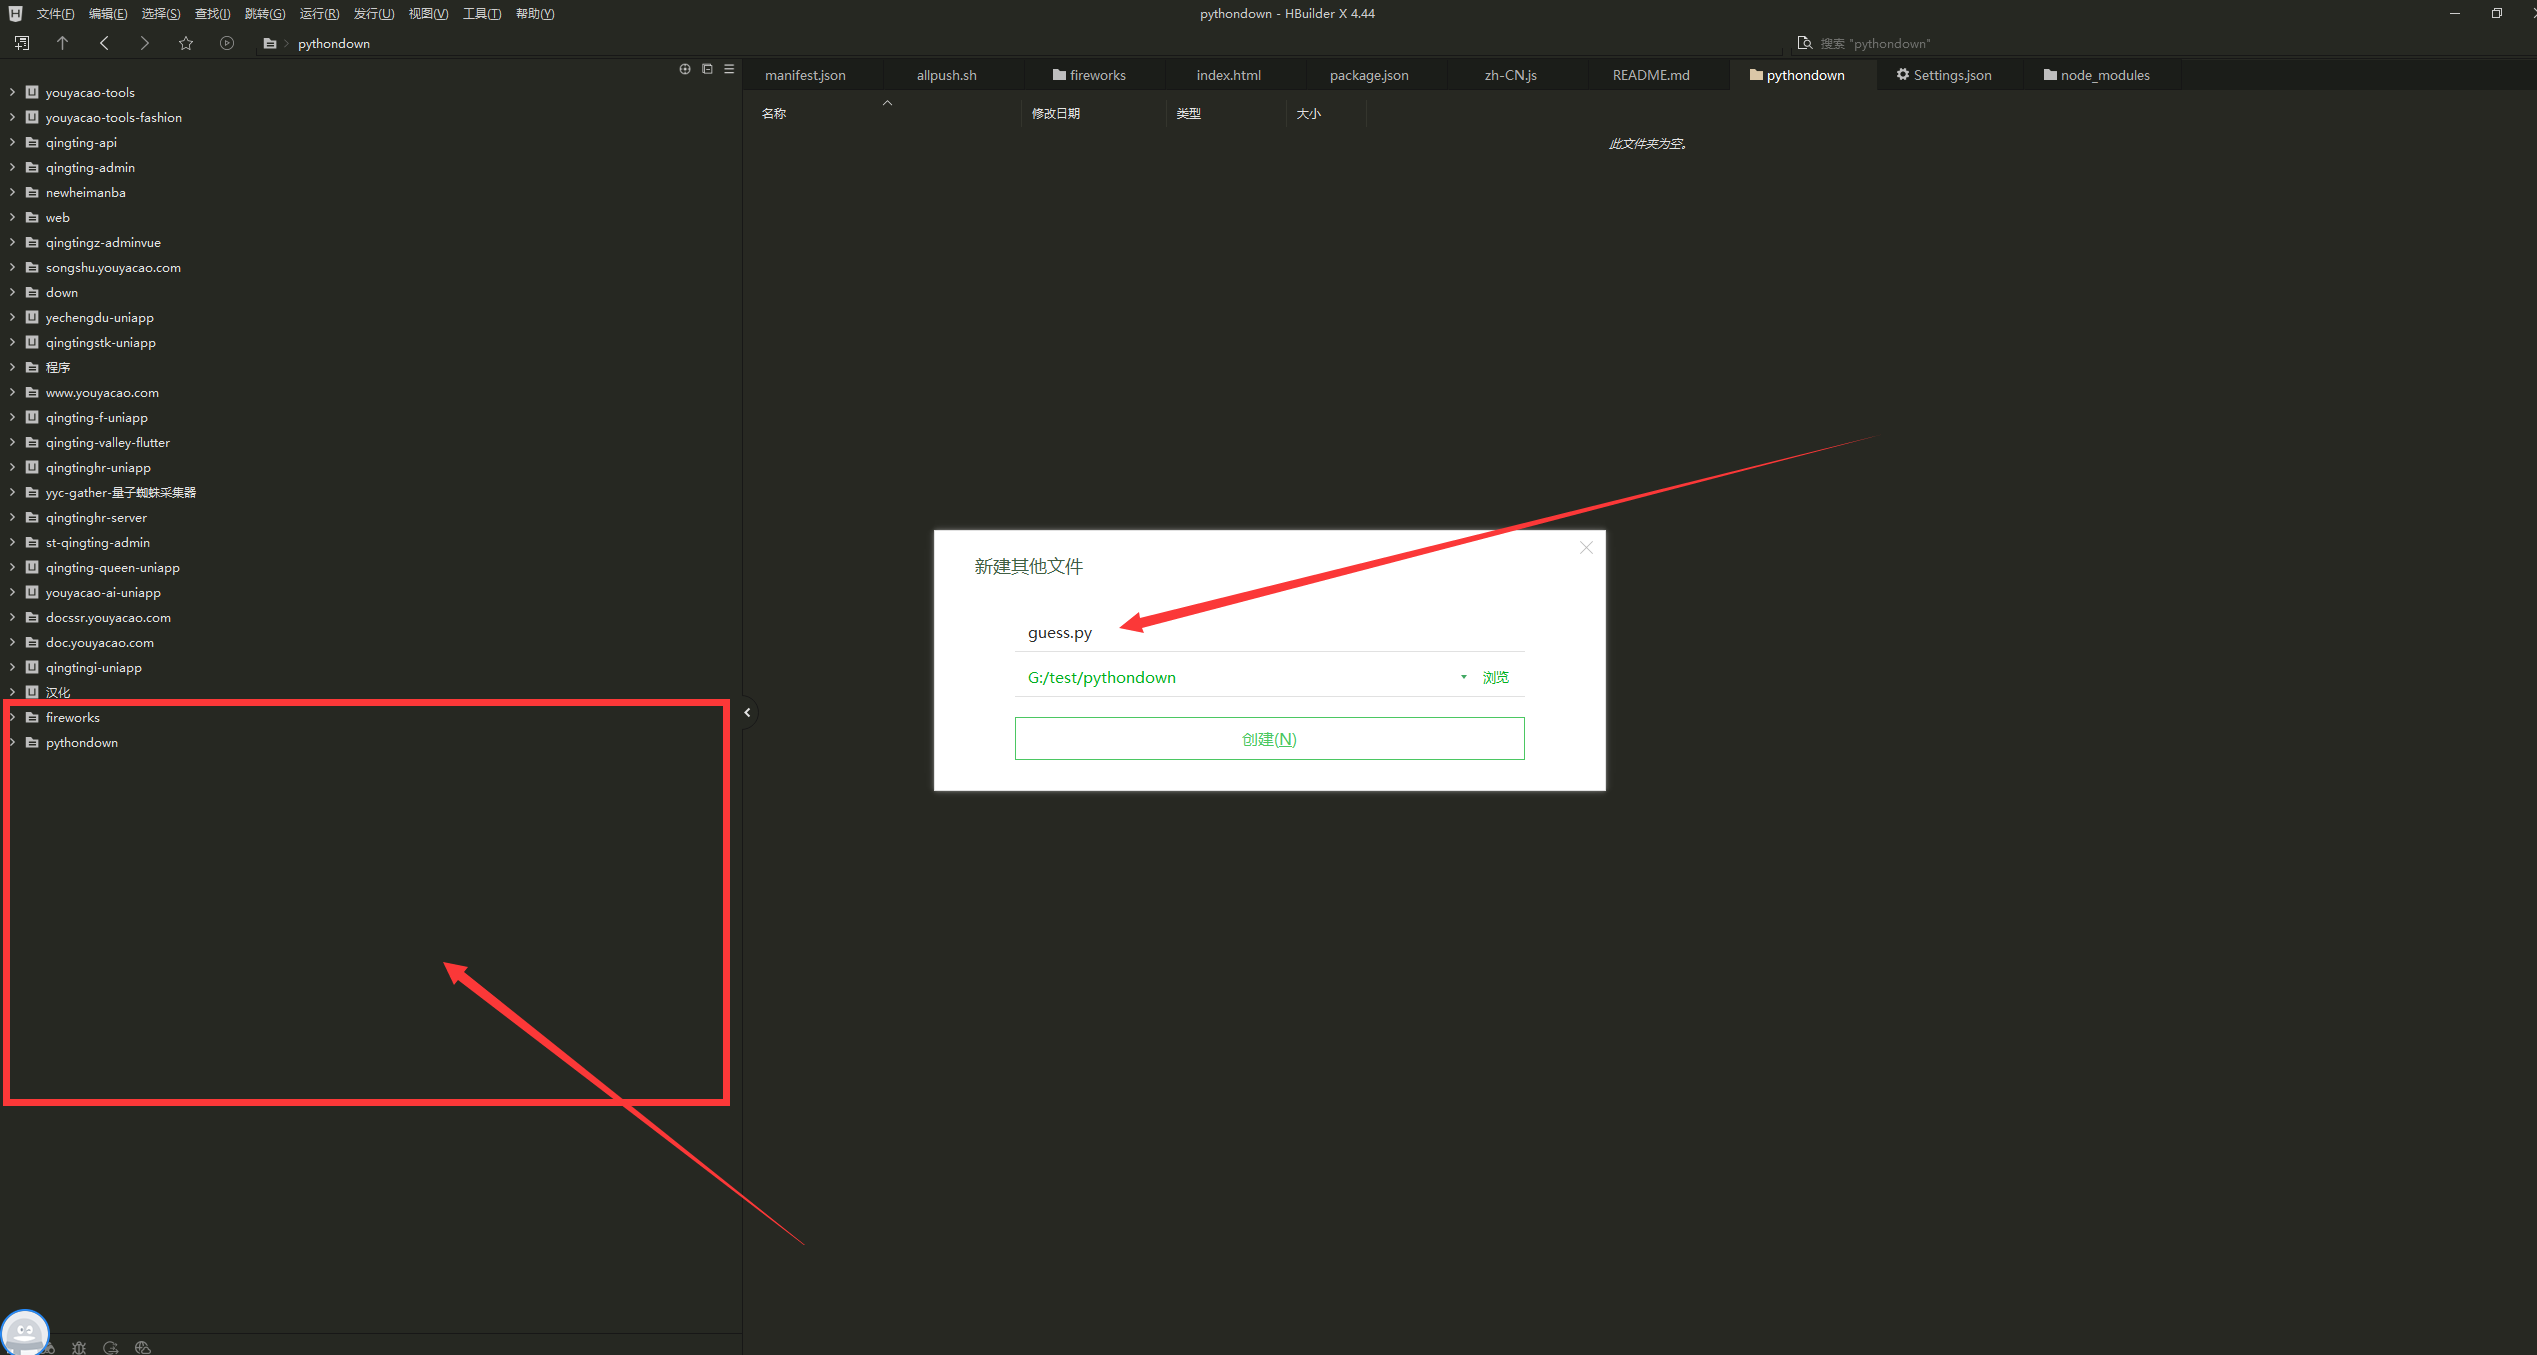2537x1355 pixels.
Task: Close the 新建其他文件 dialog
Action: pos(1585,548)
